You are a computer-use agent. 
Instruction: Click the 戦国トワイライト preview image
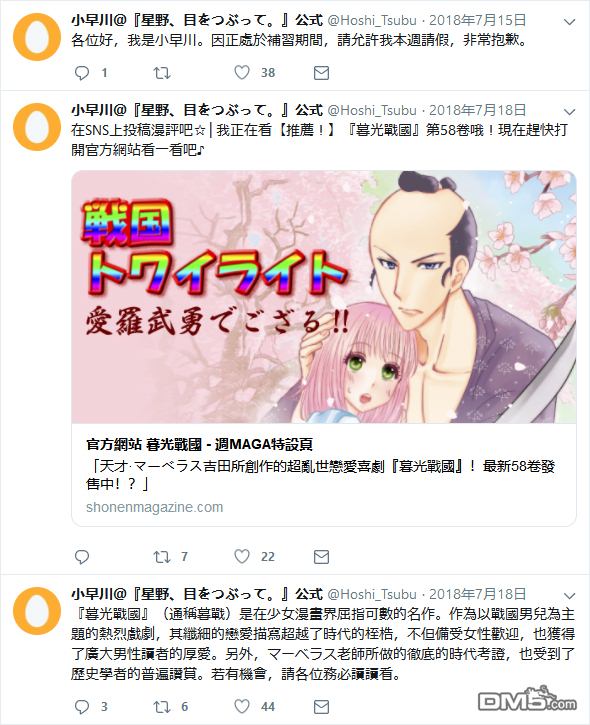coord(324,296)
